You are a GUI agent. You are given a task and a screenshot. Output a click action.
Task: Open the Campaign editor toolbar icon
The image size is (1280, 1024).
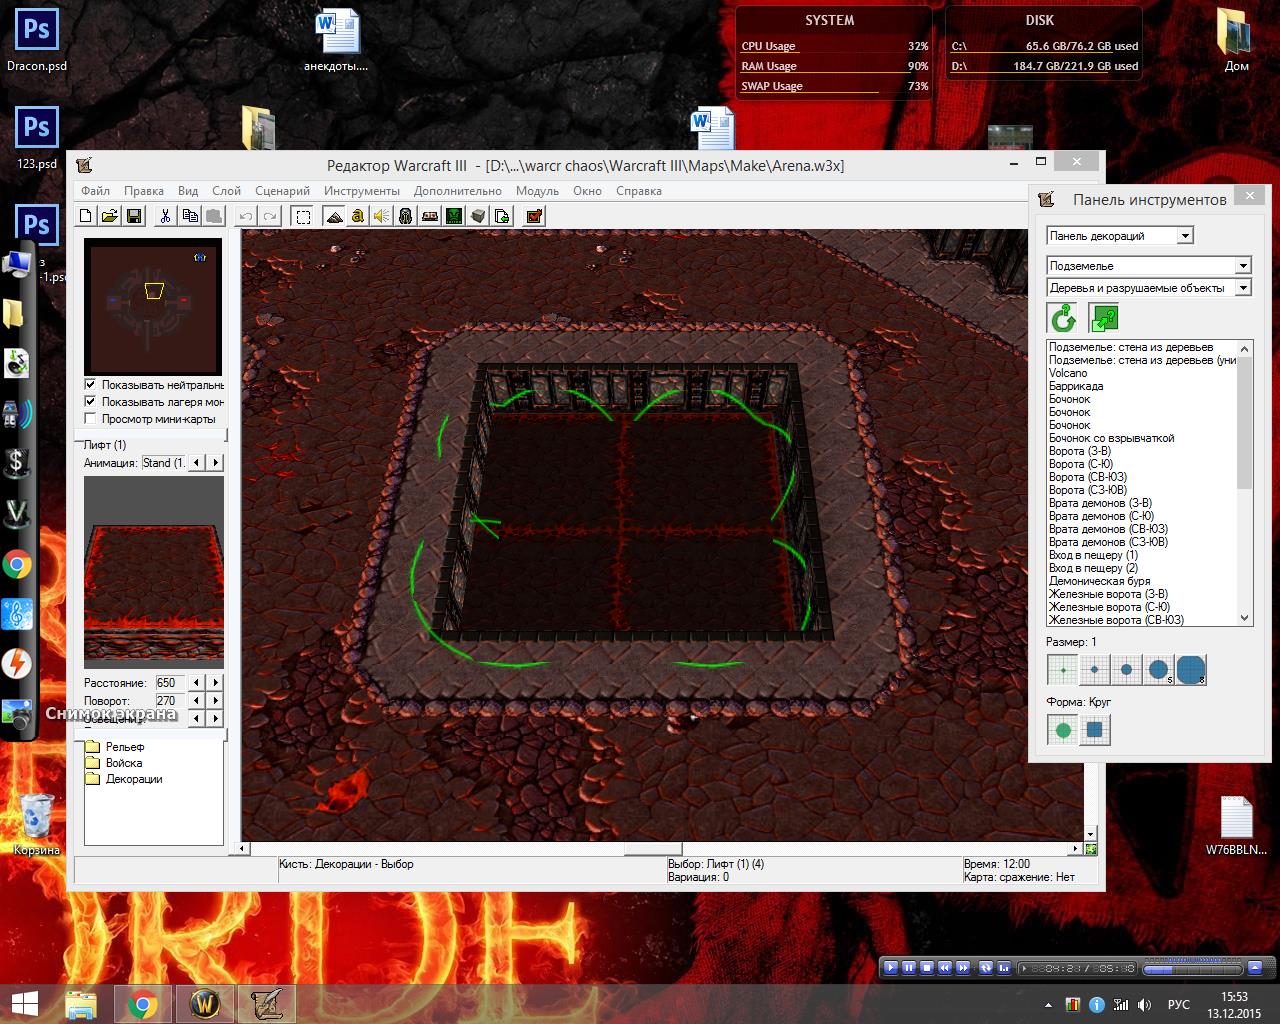[x=429, y=216]
